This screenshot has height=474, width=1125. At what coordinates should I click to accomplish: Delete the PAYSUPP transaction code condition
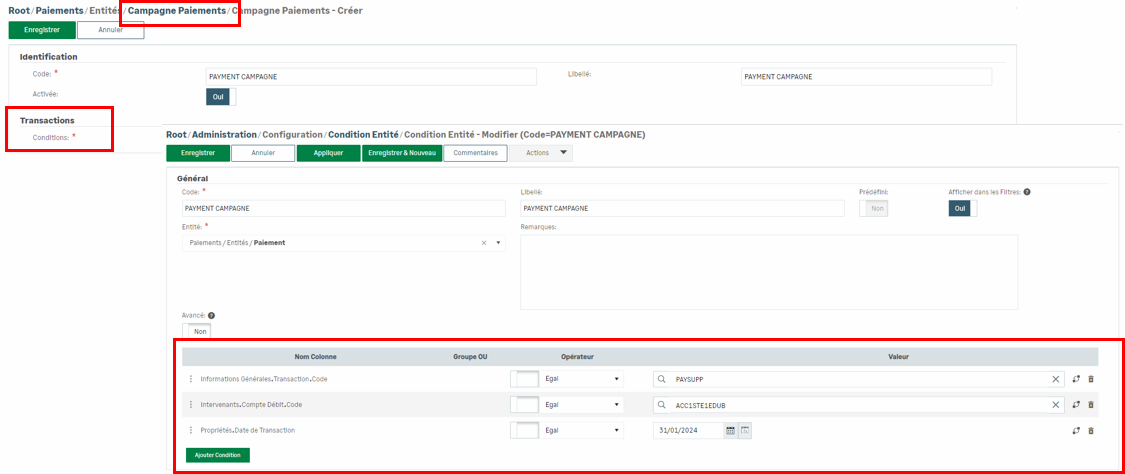pos(1090,379)
